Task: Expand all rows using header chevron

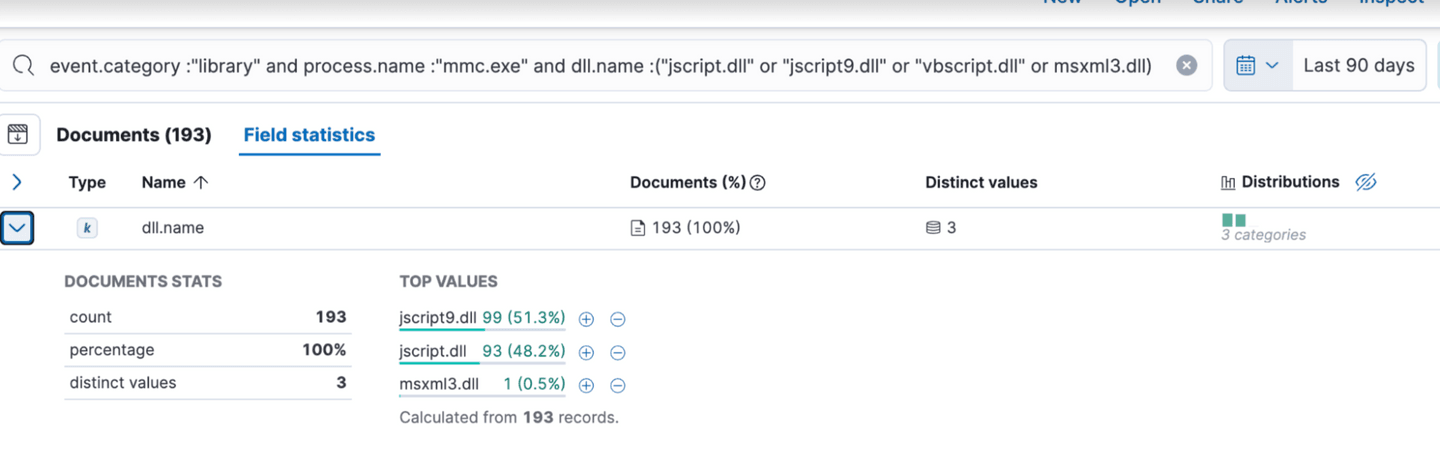Action: [17, 182]
